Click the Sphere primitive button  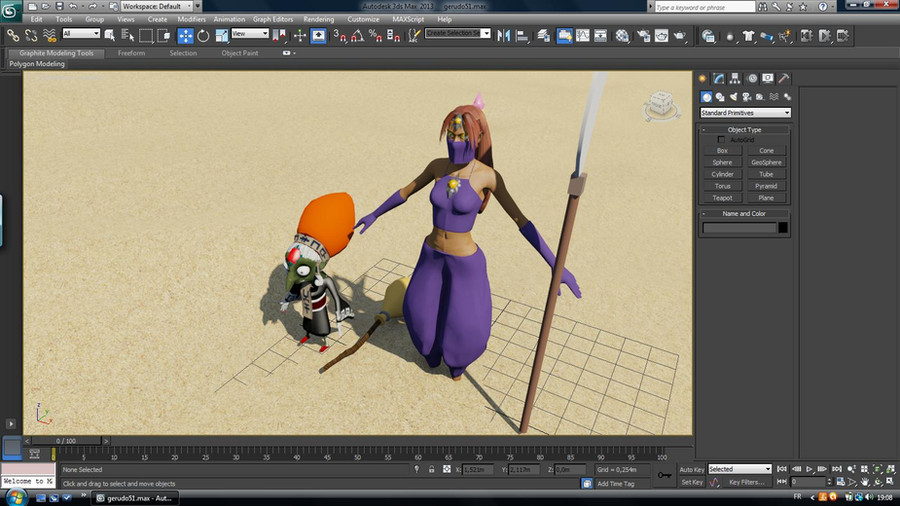723,162
